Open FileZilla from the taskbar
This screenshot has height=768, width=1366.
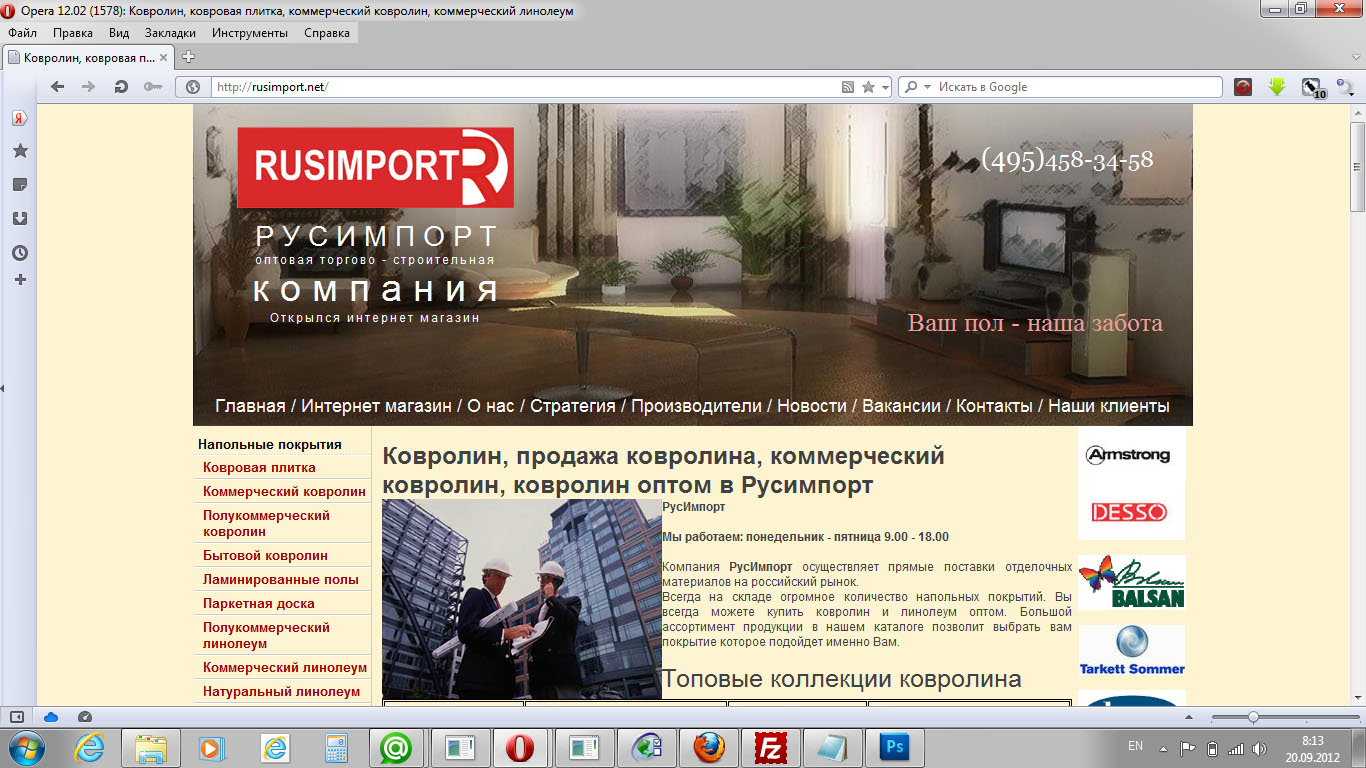coord(771,748)
